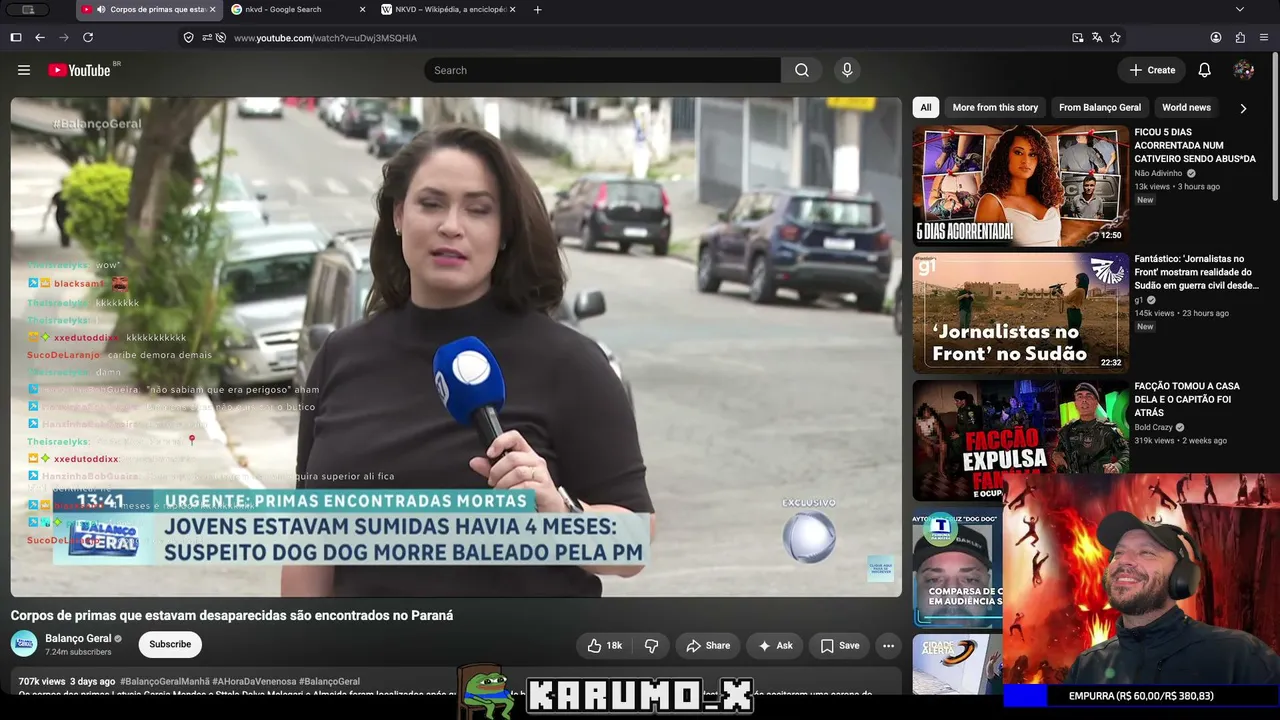Screen dimensions: 1280x720
Task: Open YouTube notifications bell
Action: pyautogui.click(x=1205, y=70)
